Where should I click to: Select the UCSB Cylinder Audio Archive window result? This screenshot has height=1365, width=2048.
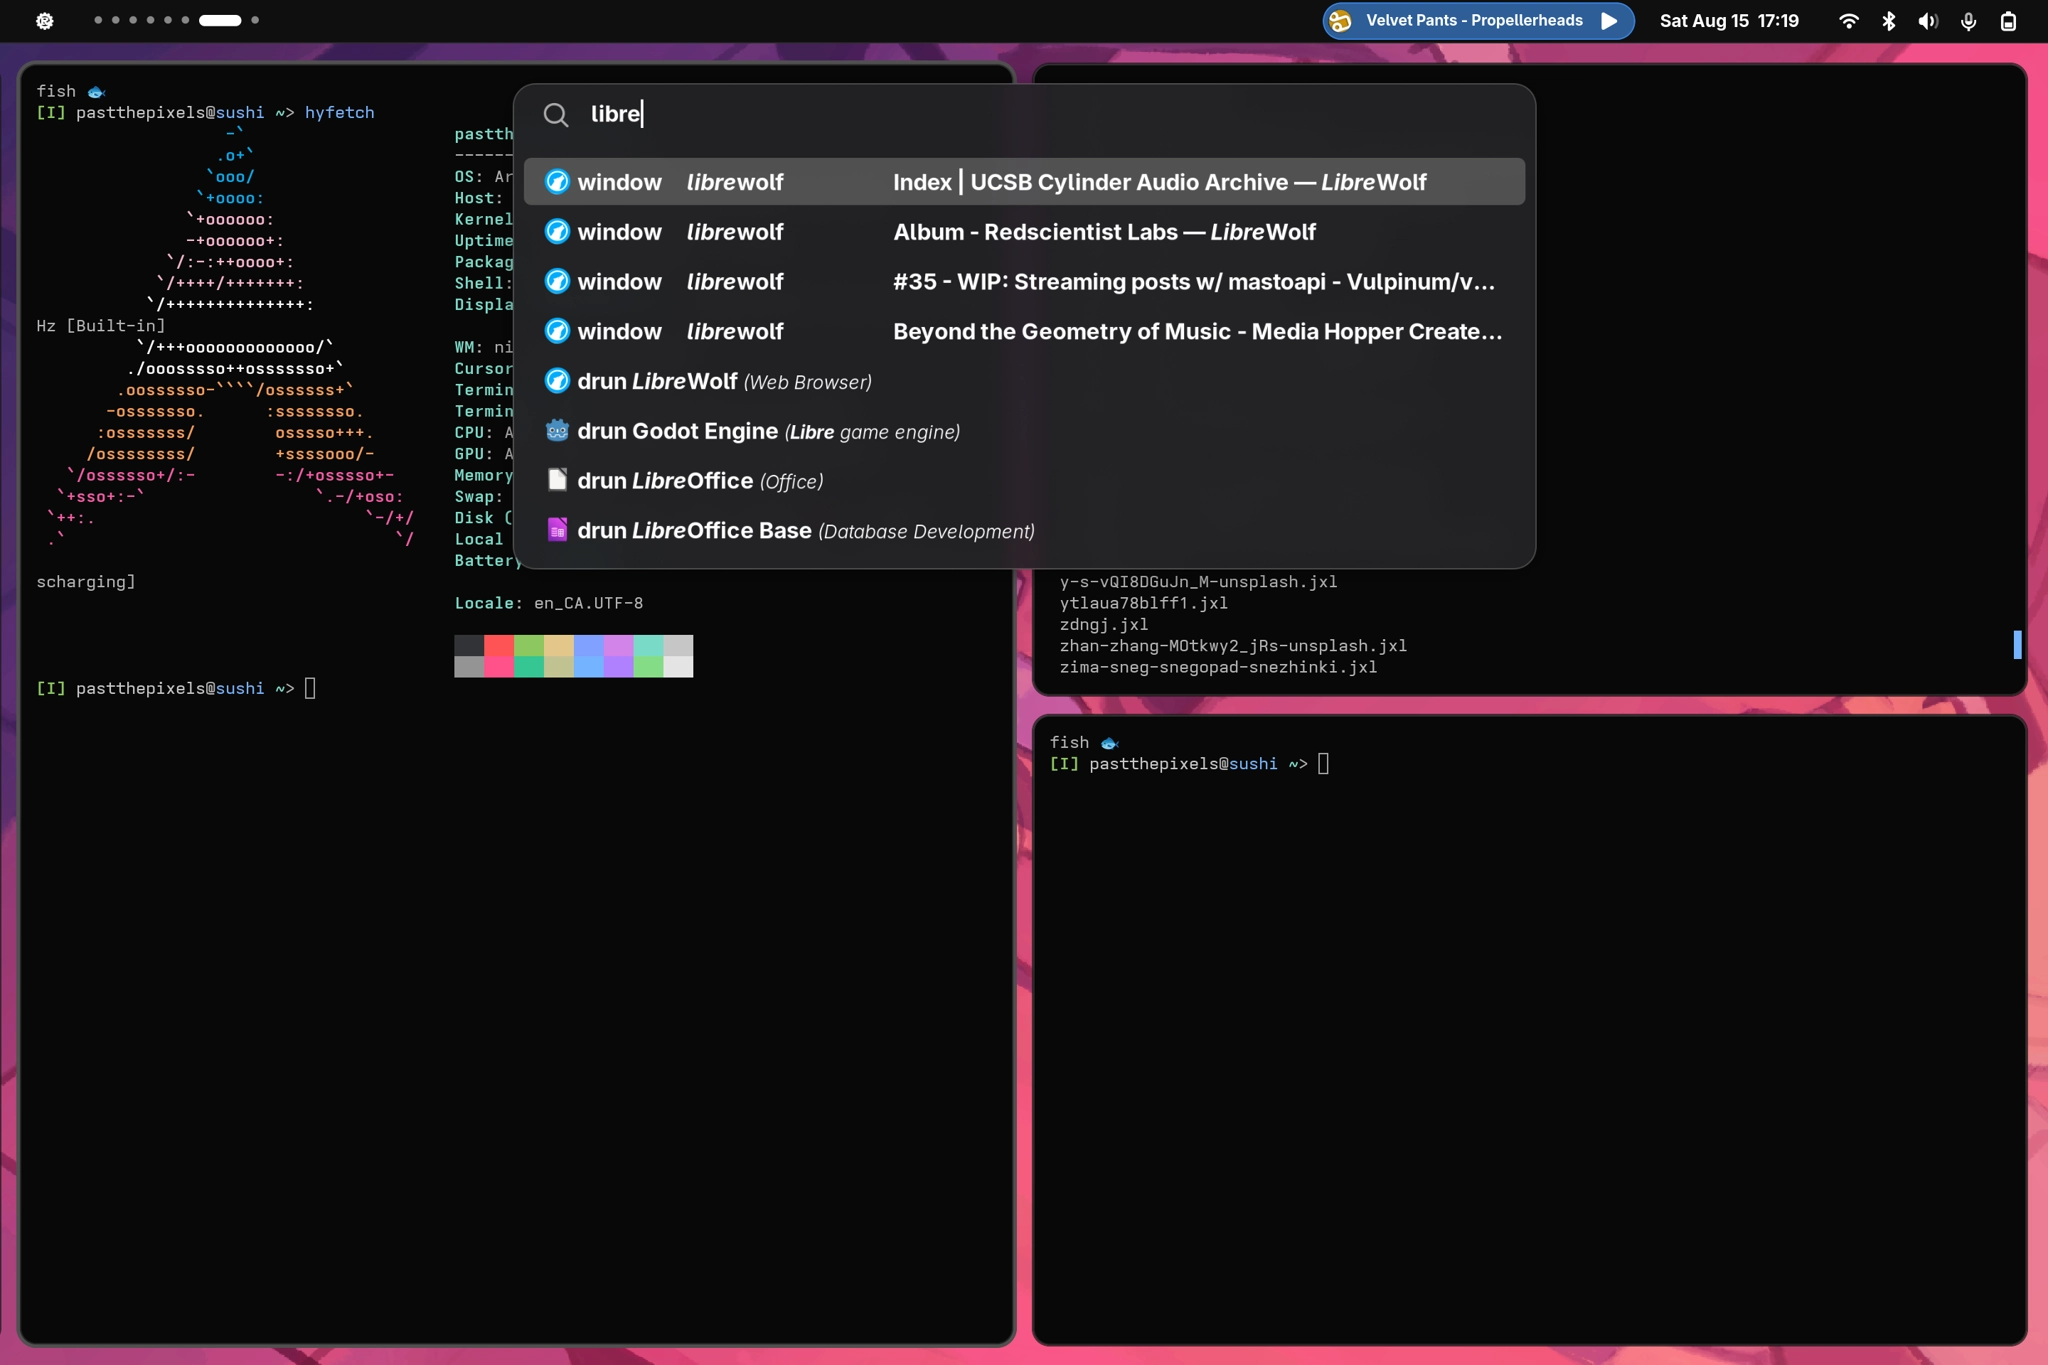pyautogui.click(x=1024, y=182)
